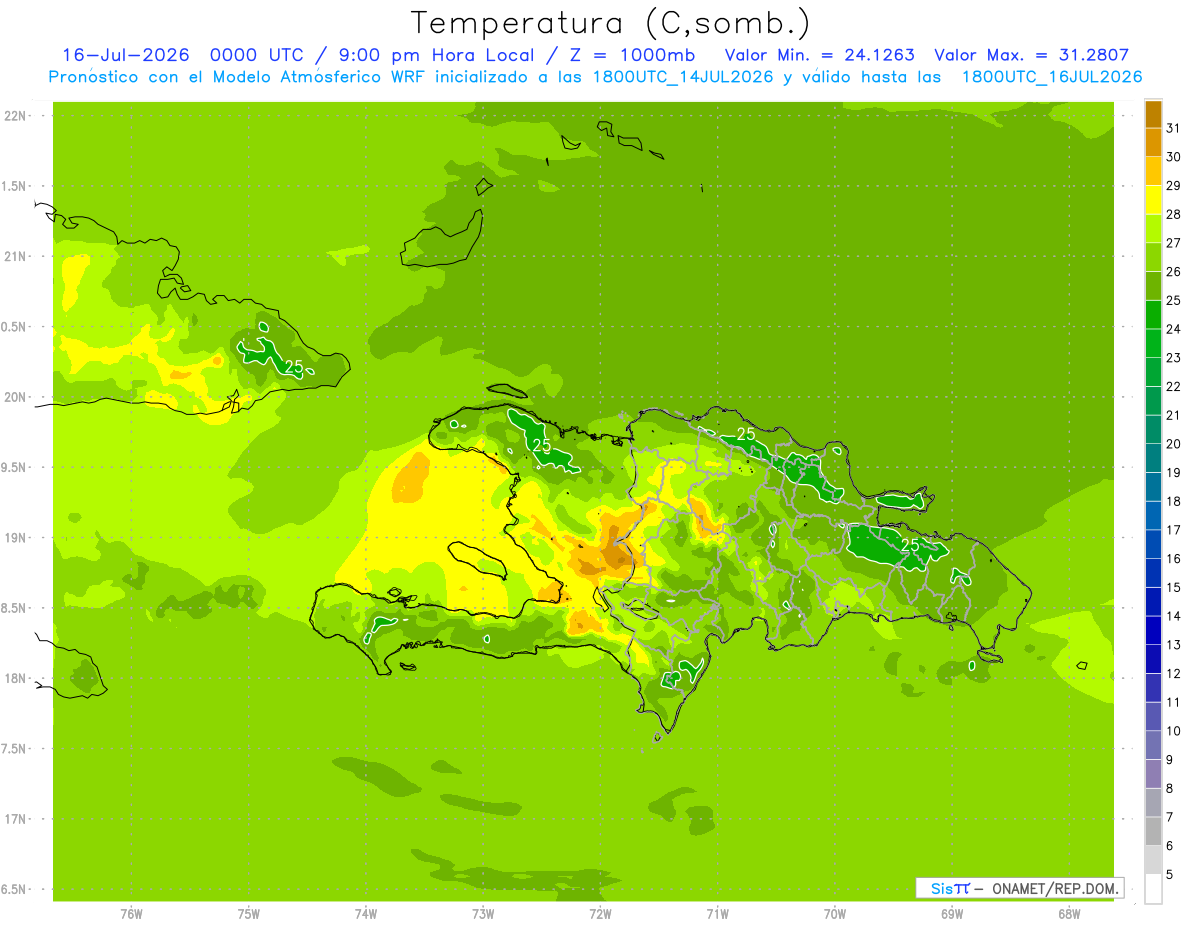The height and width of the screenshot is (927, 1200).
Task: Click the "Valor Min. = 24.1263" value
Action: [x=819, y=55]
